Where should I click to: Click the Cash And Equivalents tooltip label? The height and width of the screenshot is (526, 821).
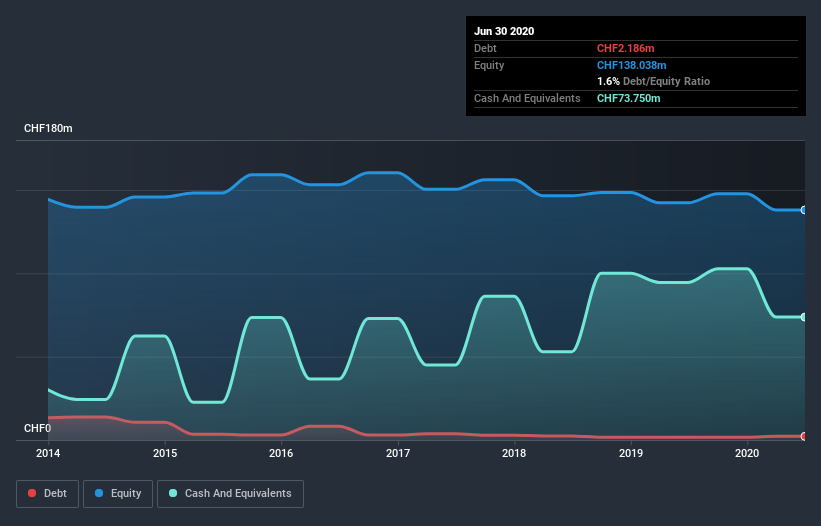pyautogui.click(x=527, y=98)
